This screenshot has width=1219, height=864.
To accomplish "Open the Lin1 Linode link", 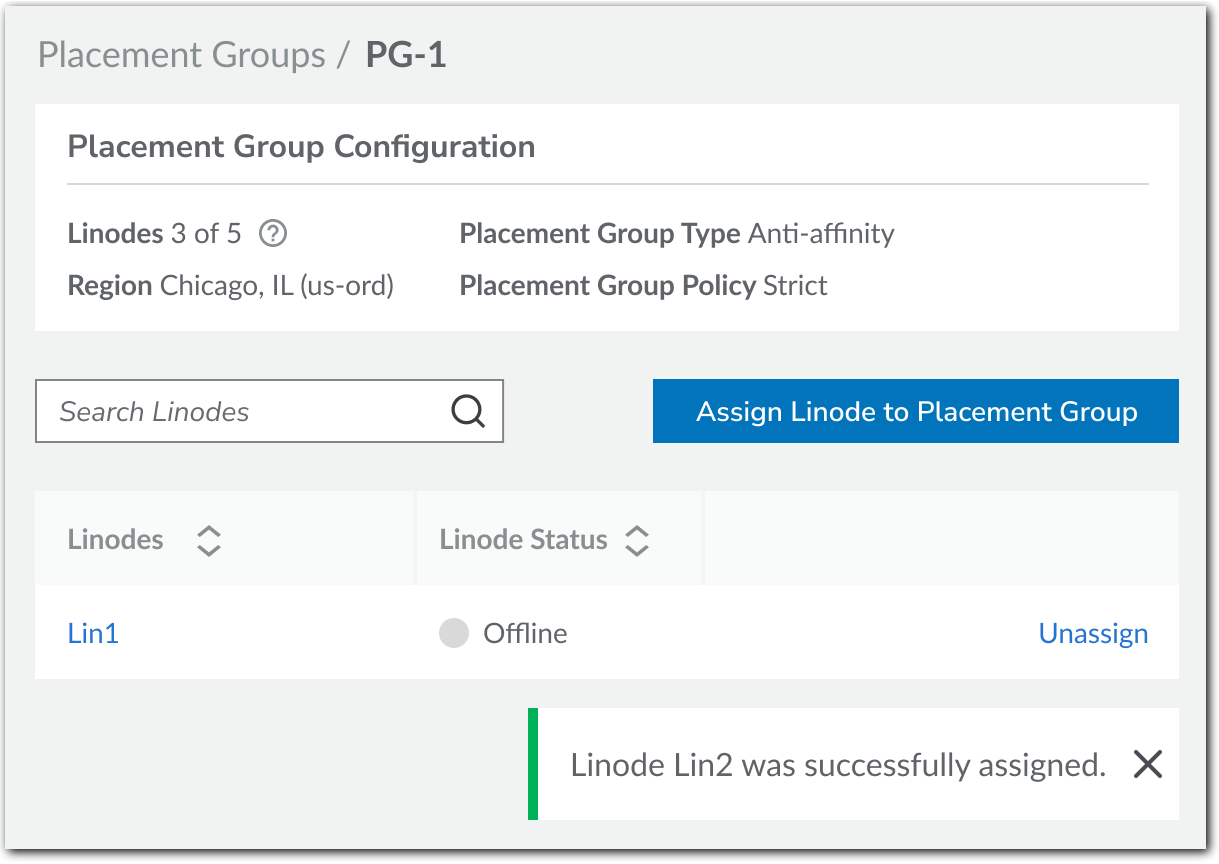I will coord(93,633).
